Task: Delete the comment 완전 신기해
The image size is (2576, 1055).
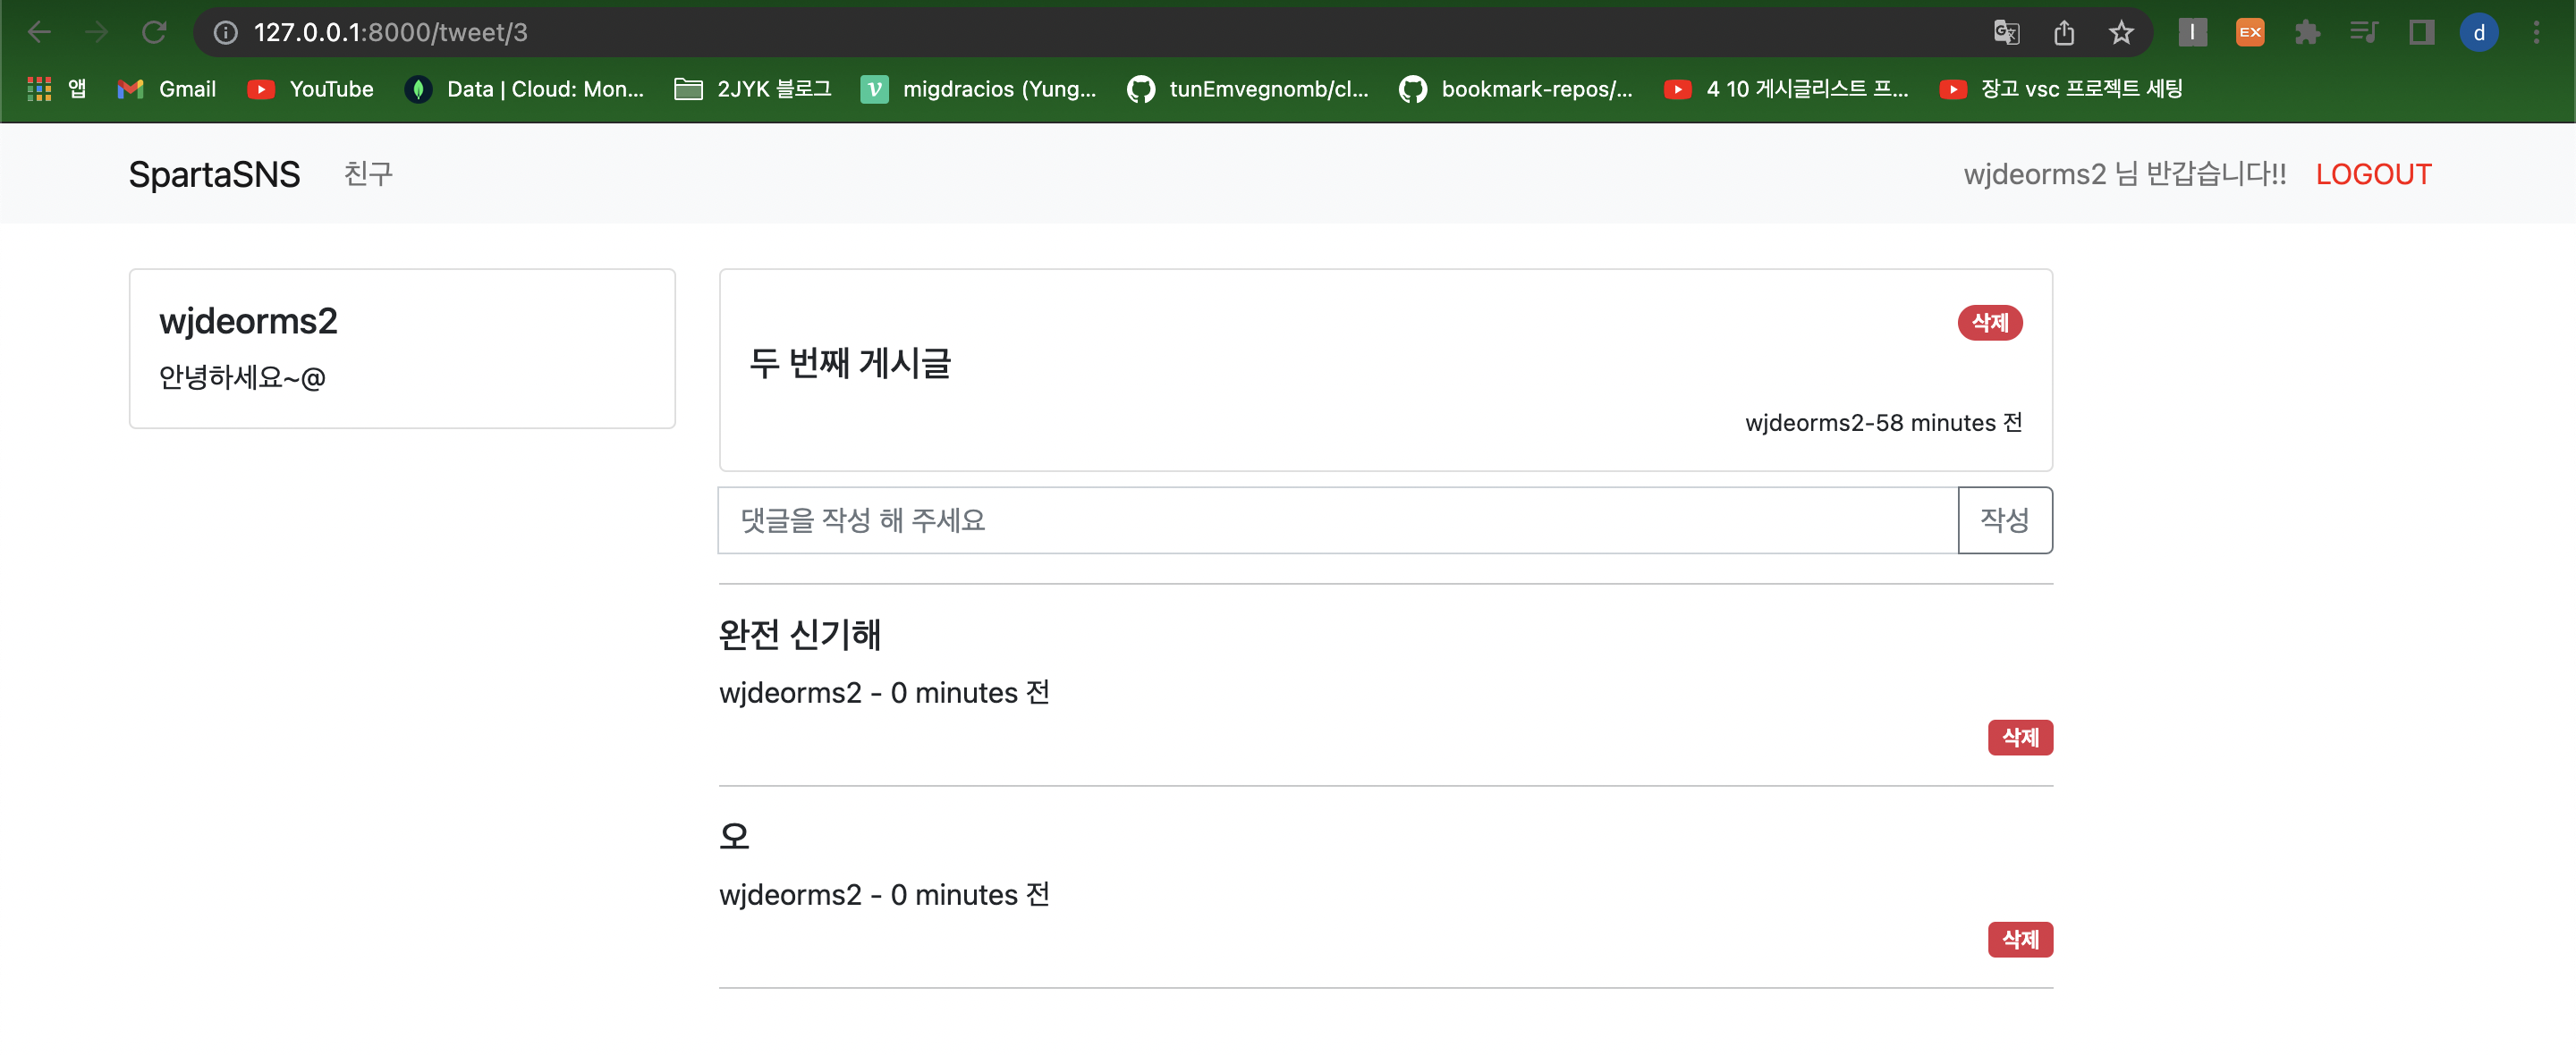Action: (x=2020, y=738)
